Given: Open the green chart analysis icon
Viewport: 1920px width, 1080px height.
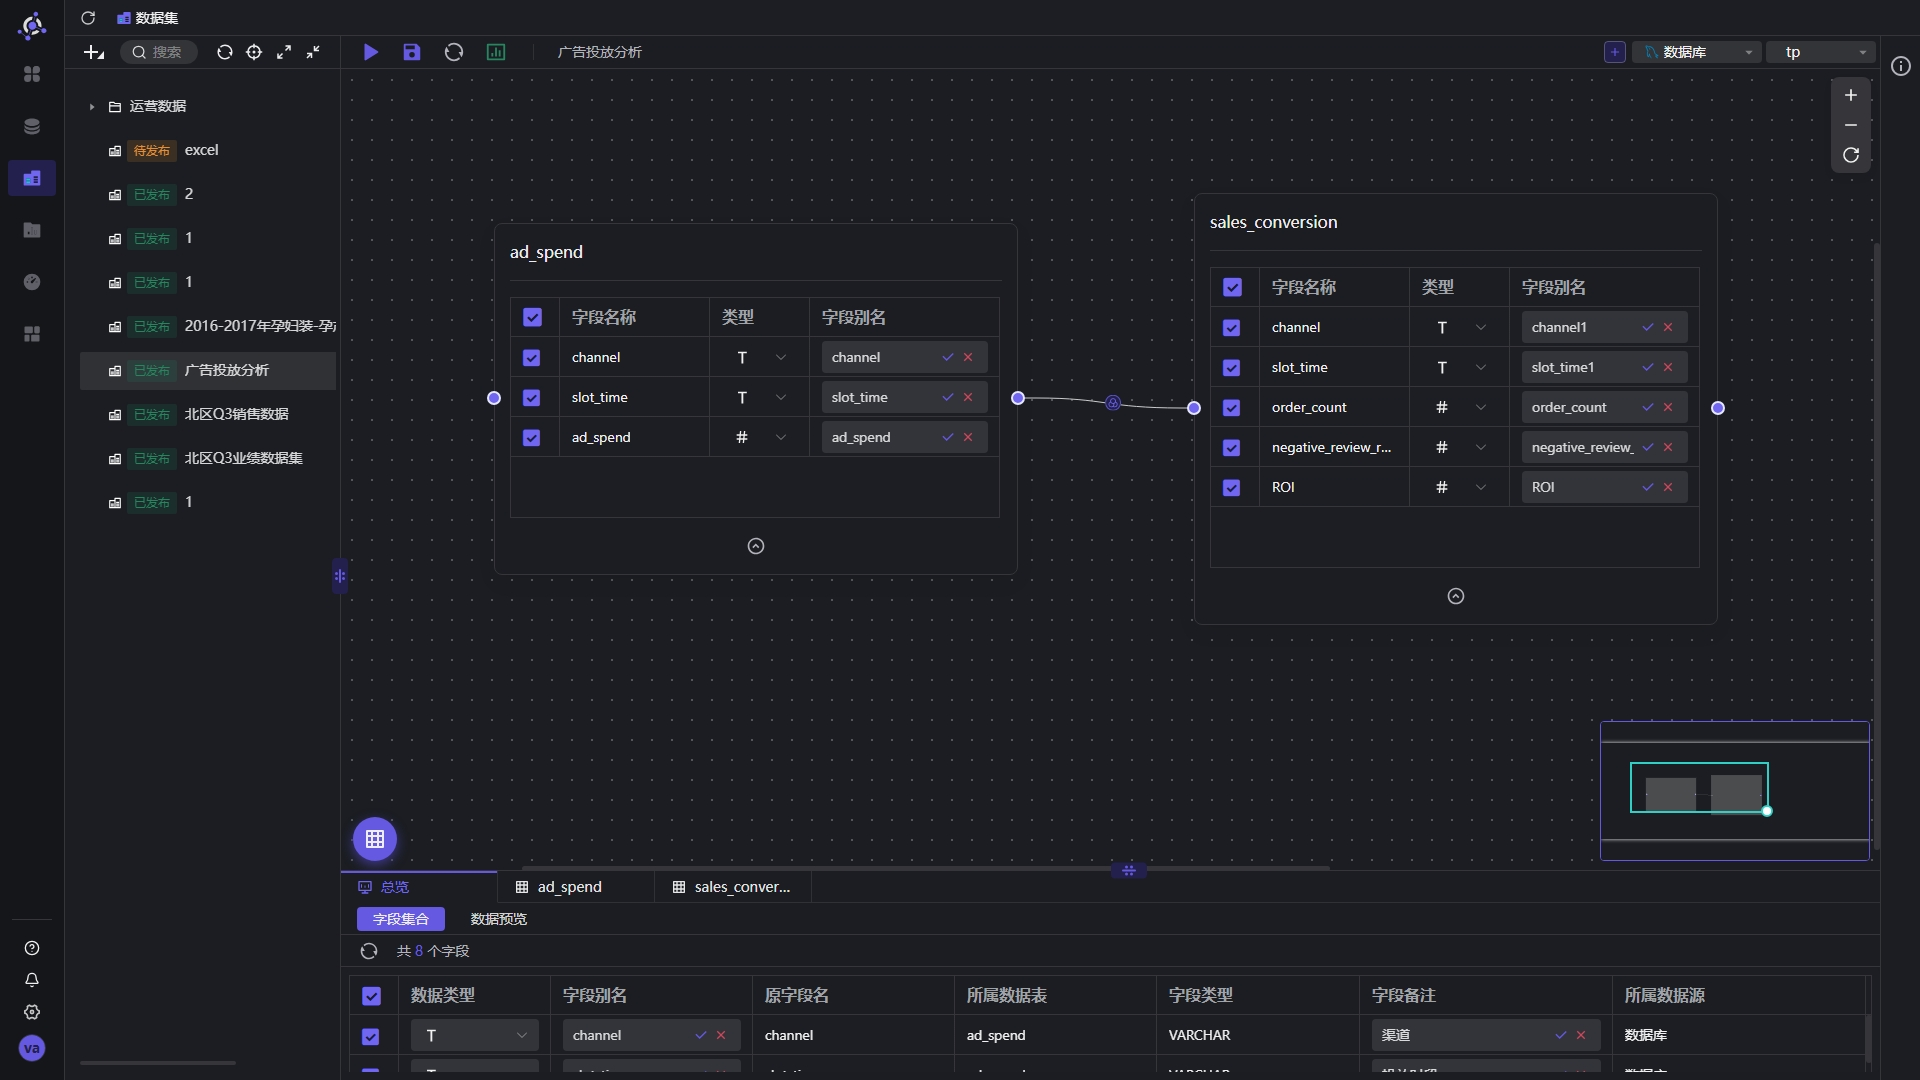Looking at the screenshot, I should 496,52.
